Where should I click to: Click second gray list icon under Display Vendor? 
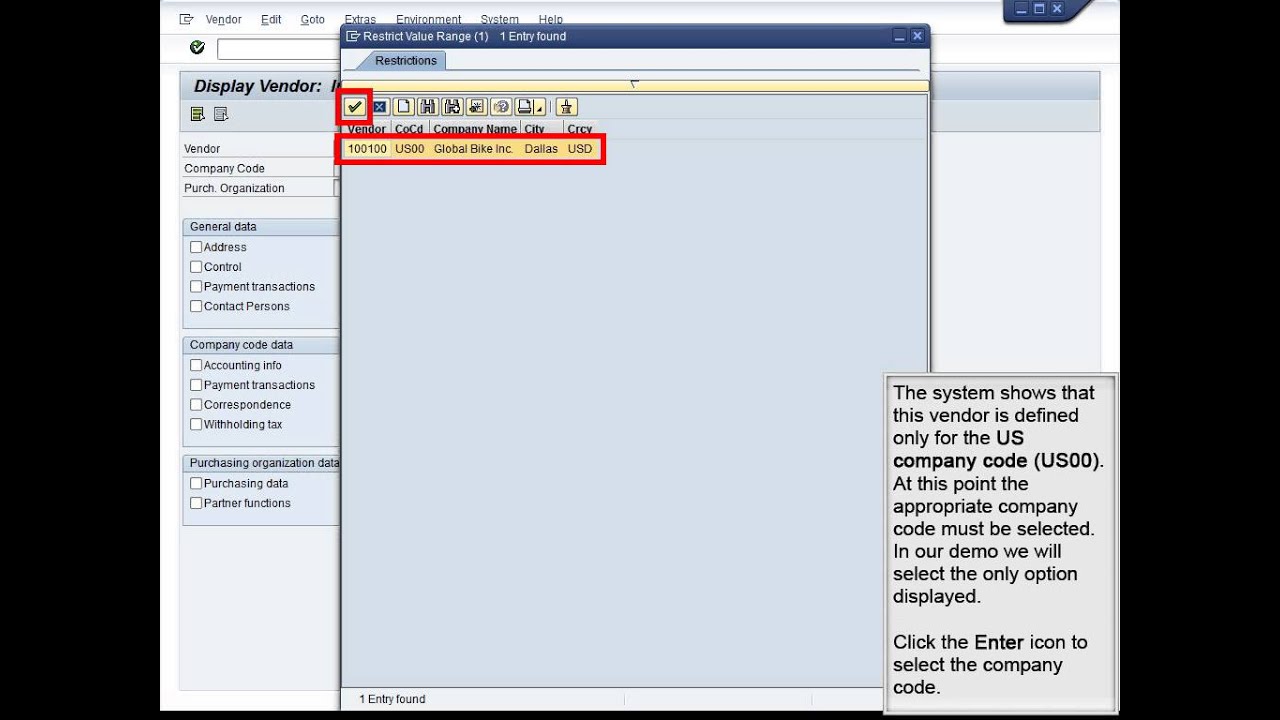pos(221,115)
